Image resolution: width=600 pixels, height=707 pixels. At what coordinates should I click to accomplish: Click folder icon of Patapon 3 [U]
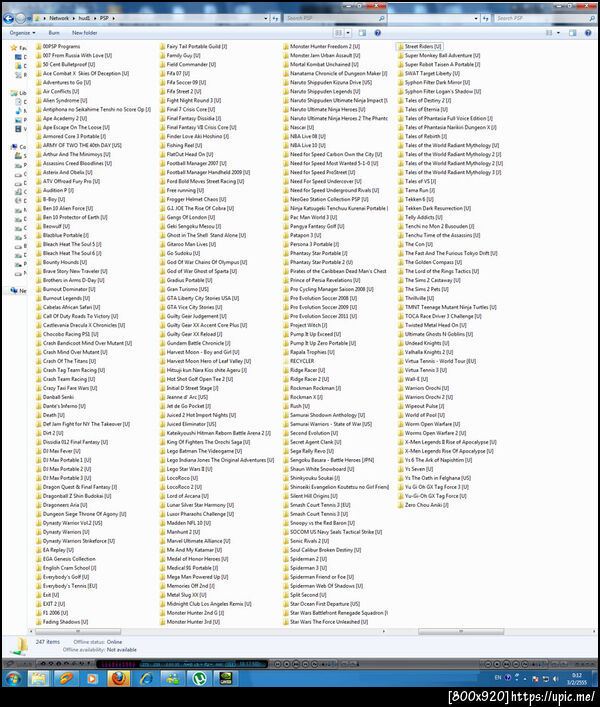(286, 235)
